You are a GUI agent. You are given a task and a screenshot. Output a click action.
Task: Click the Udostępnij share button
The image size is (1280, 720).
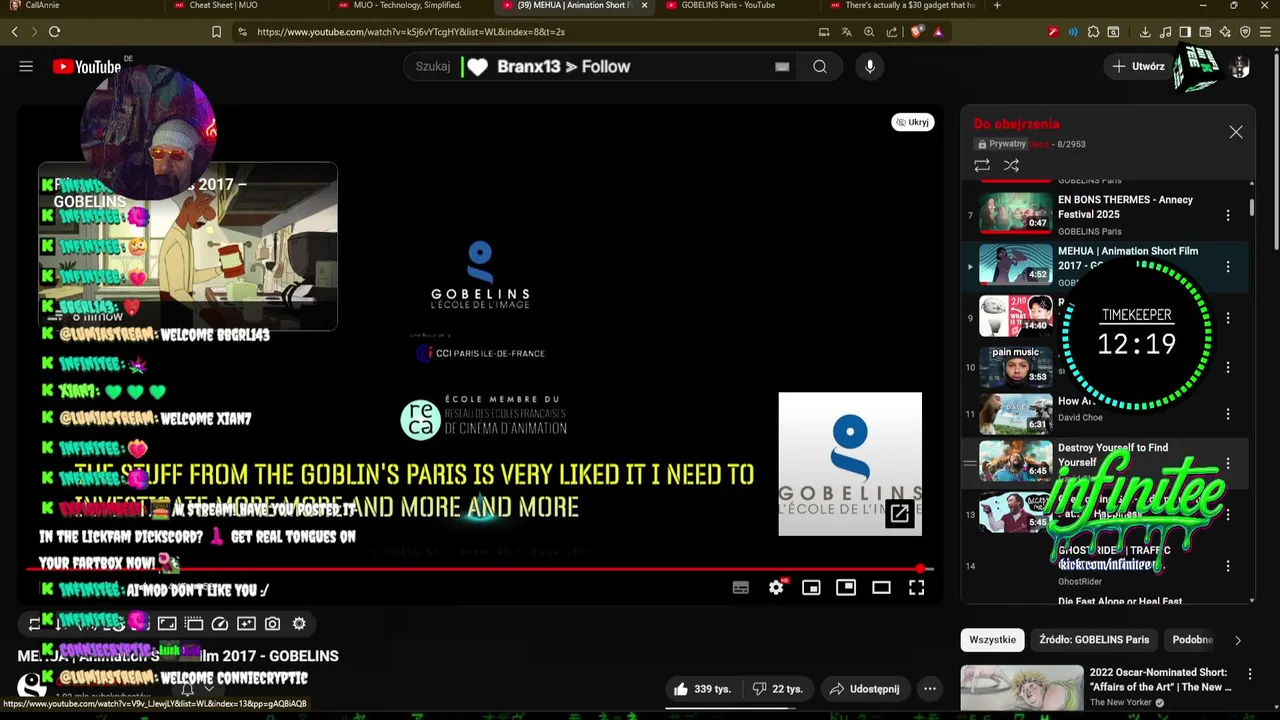(865, 689)
